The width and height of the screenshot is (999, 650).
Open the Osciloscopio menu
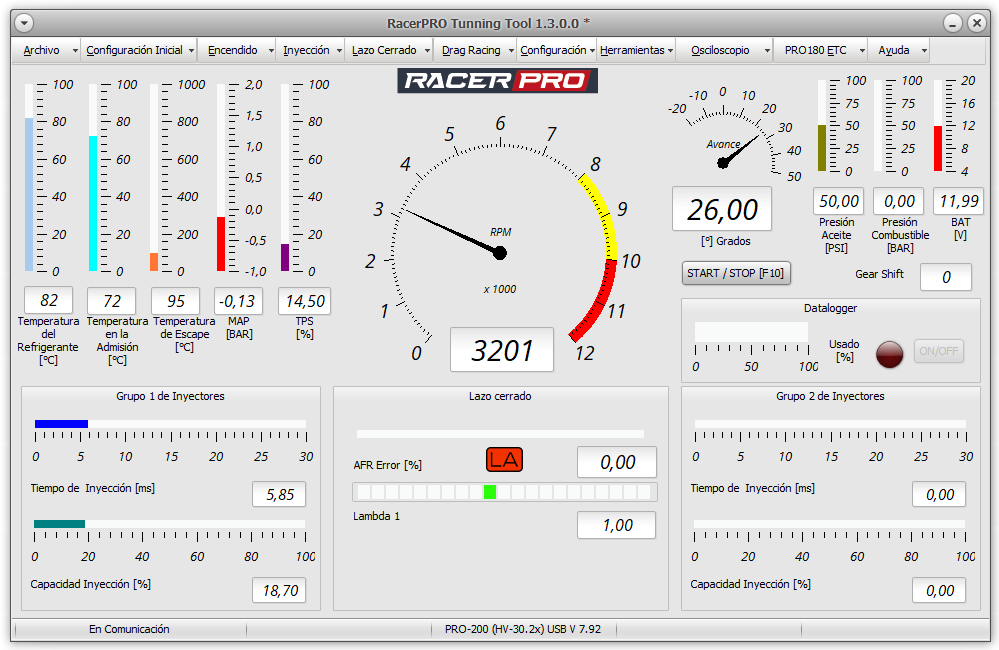pyautogui.click(x=720, y=50)
